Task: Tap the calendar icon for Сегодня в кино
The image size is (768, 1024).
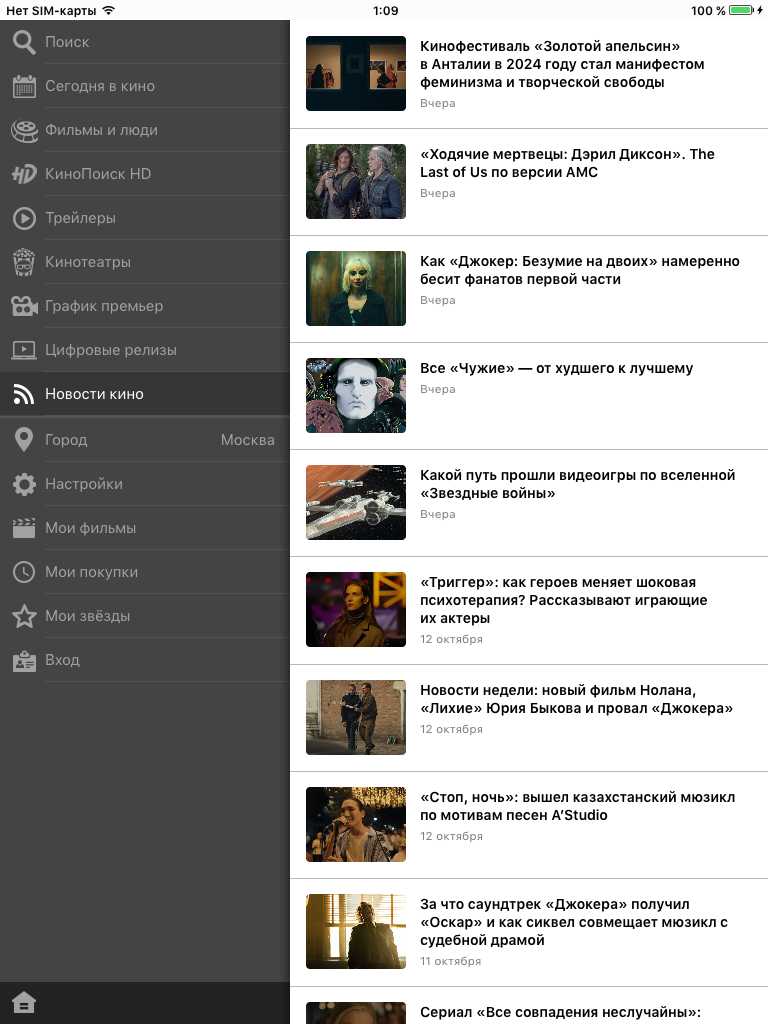Action: (24, 86)
